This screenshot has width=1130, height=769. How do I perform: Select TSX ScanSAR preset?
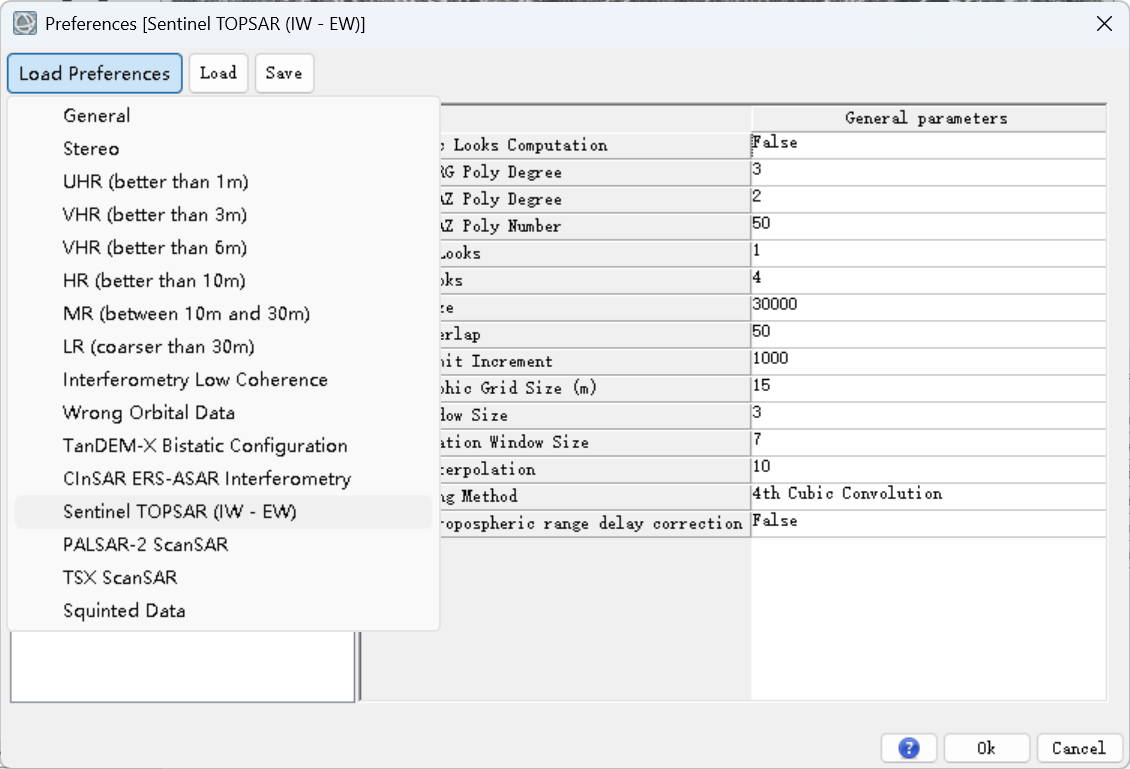coord(223,578)
